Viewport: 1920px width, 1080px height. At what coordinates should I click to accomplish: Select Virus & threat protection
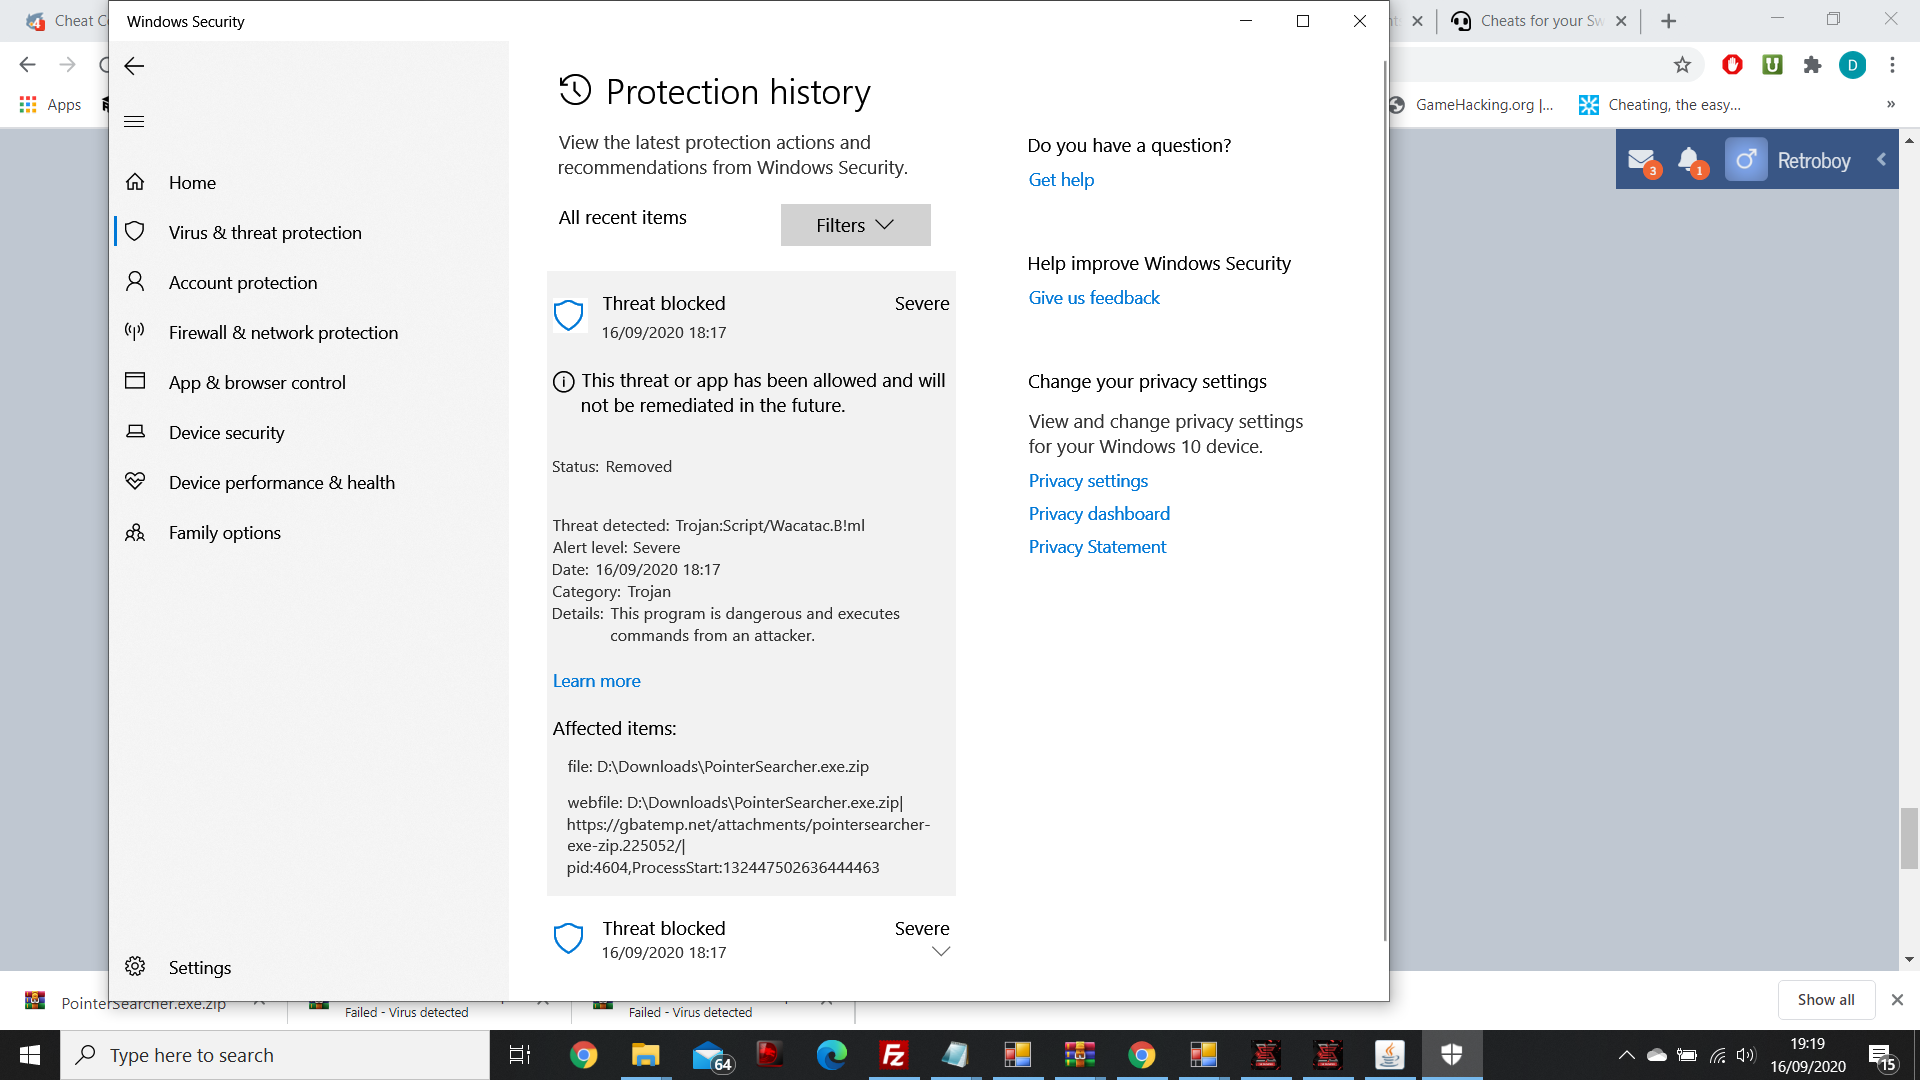pyautogui.click(x=265, y=232)
